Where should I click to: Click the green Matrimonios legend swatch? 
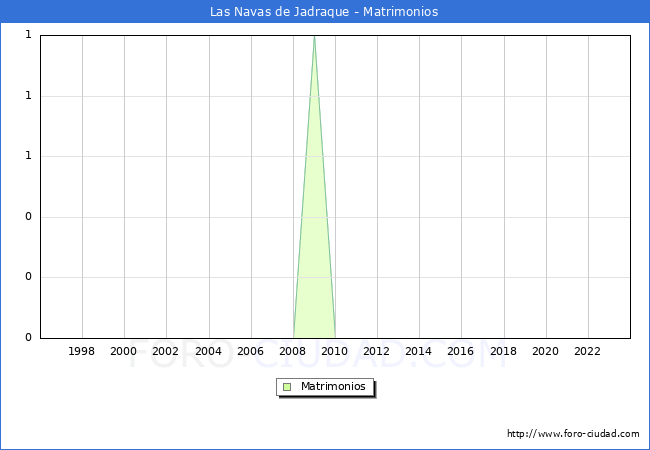[x=287, y=387]
